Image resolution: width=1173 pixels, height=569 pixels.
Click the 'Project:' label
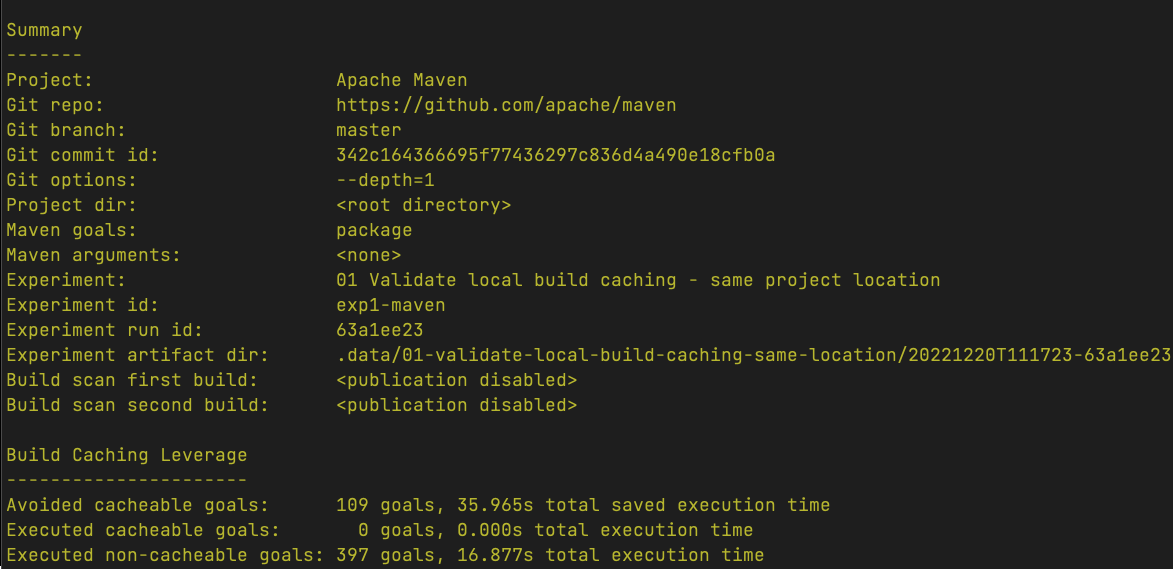point(49,80)
